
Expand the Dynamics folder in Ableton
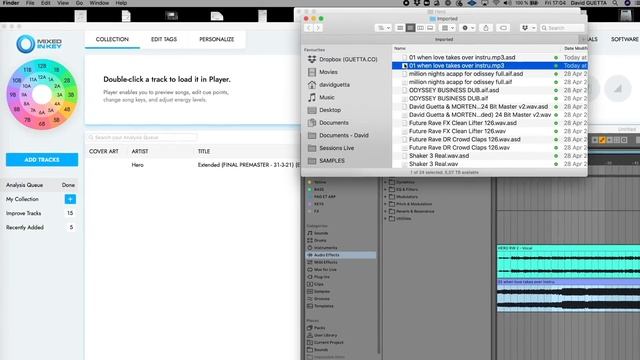[x=385, y=182]
